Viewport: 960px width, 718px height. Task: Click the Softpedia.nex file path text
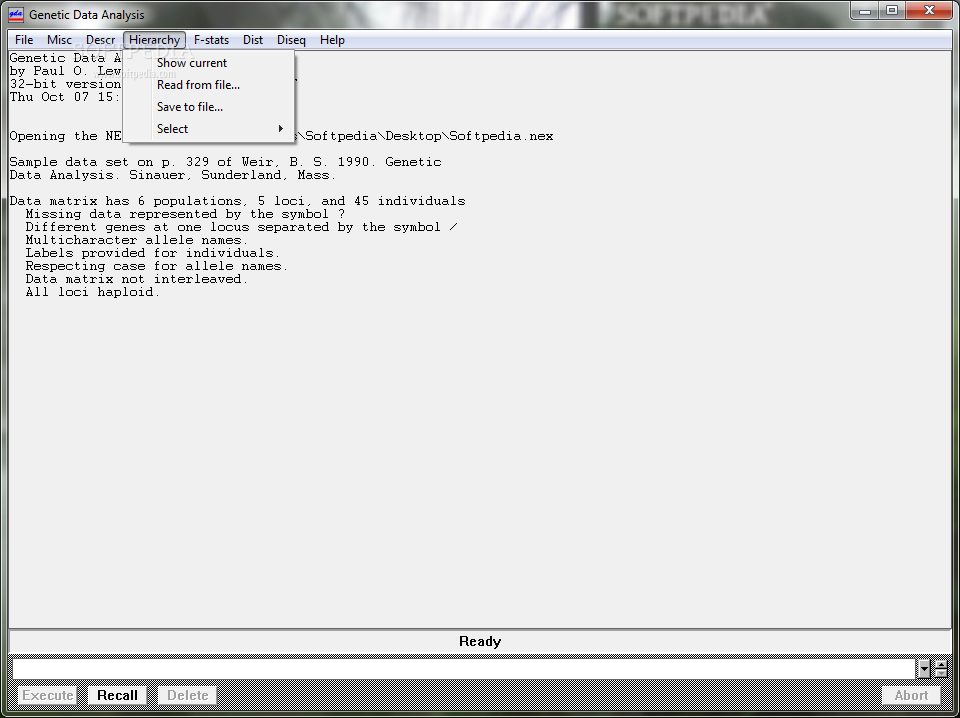(424, 136)
